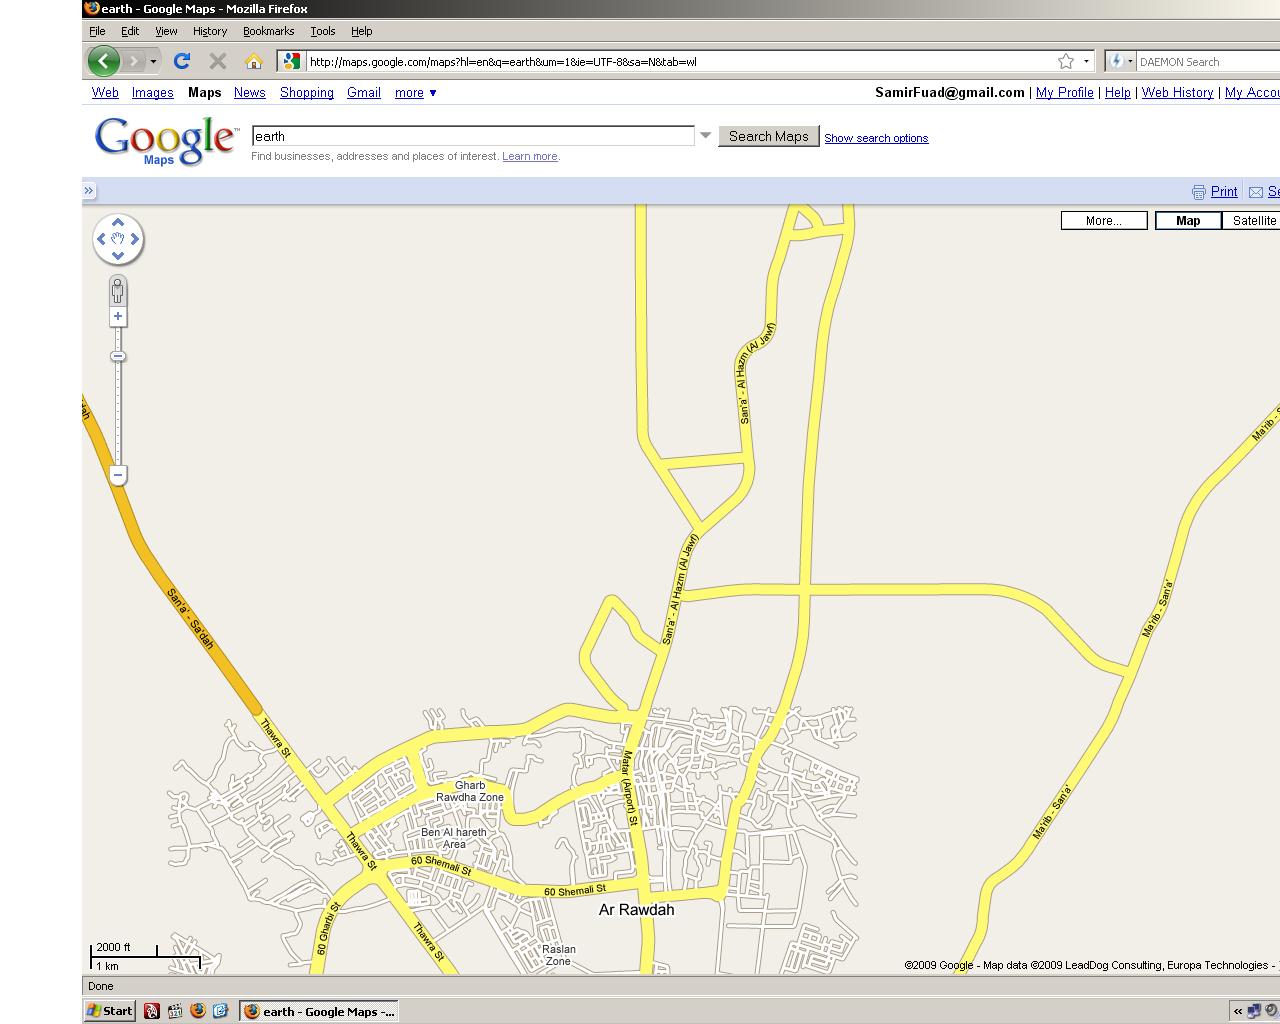Click Show search options link
The image size is (1280, 1024).
(876, 138)
